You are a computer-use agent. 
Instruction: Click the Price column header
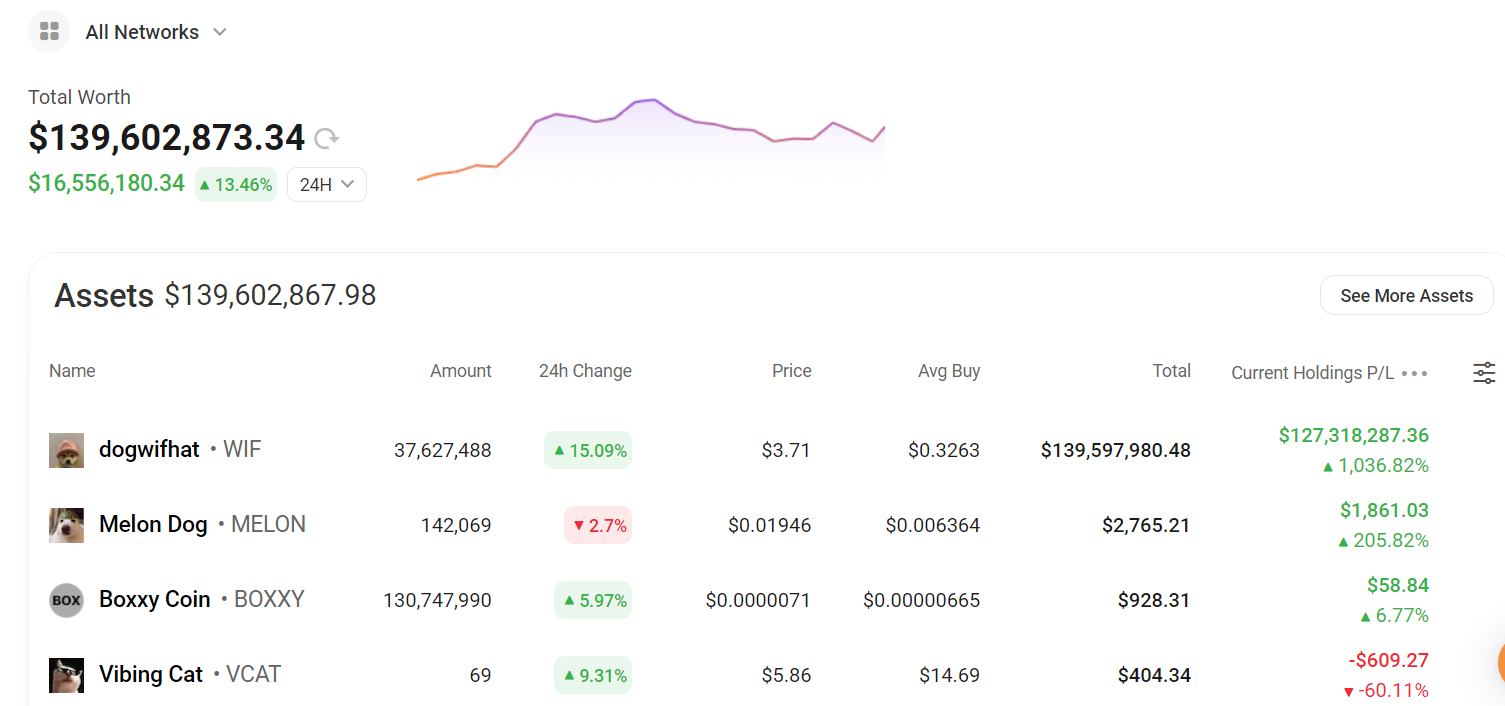(791, 371)
